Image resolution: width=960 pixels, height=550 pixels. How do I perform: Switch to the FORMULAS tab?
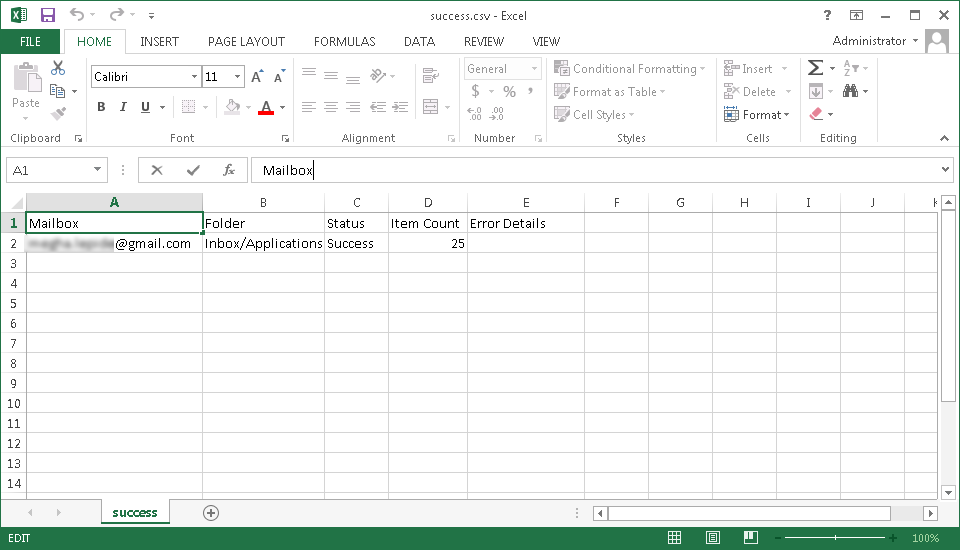344,42
